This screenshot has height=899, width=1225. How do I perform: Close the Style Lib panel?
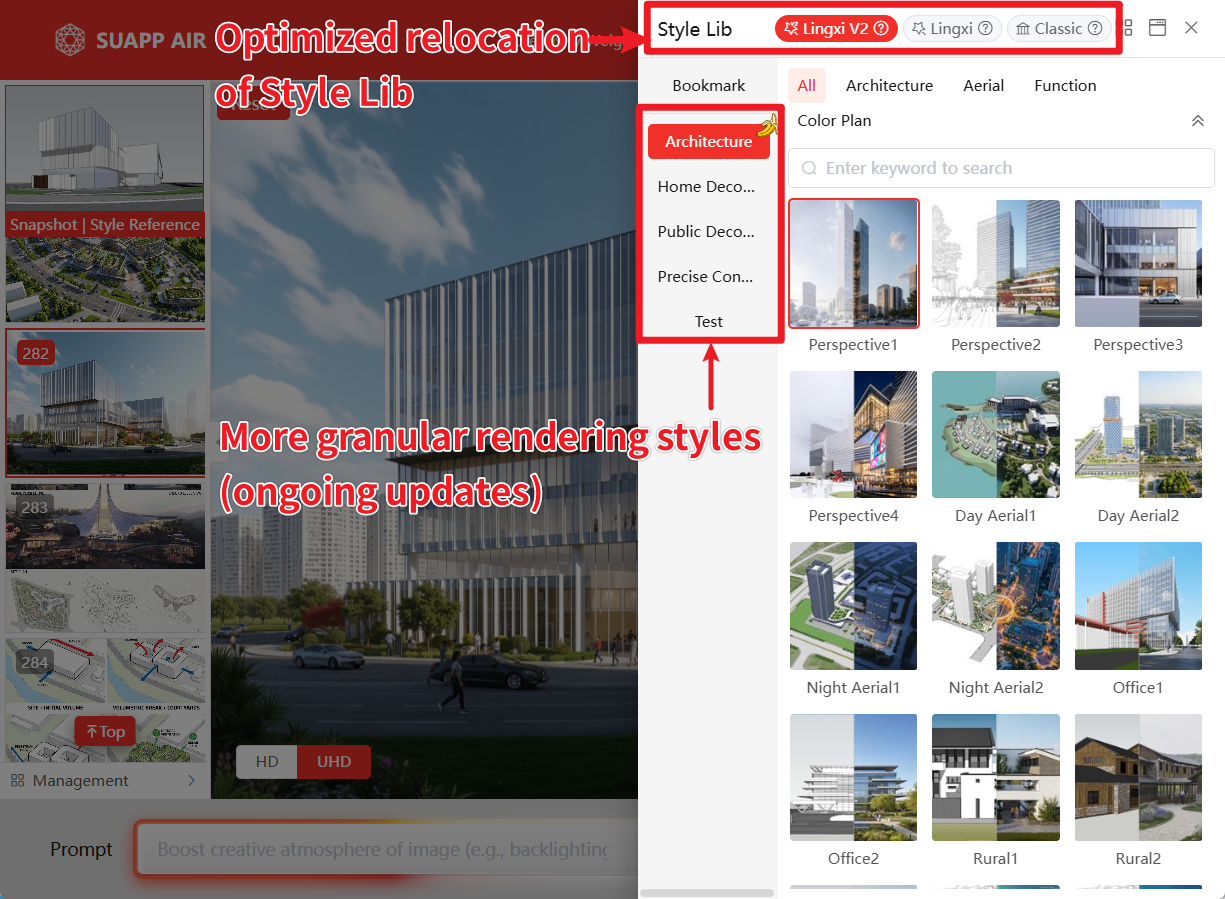point(1191,28)
